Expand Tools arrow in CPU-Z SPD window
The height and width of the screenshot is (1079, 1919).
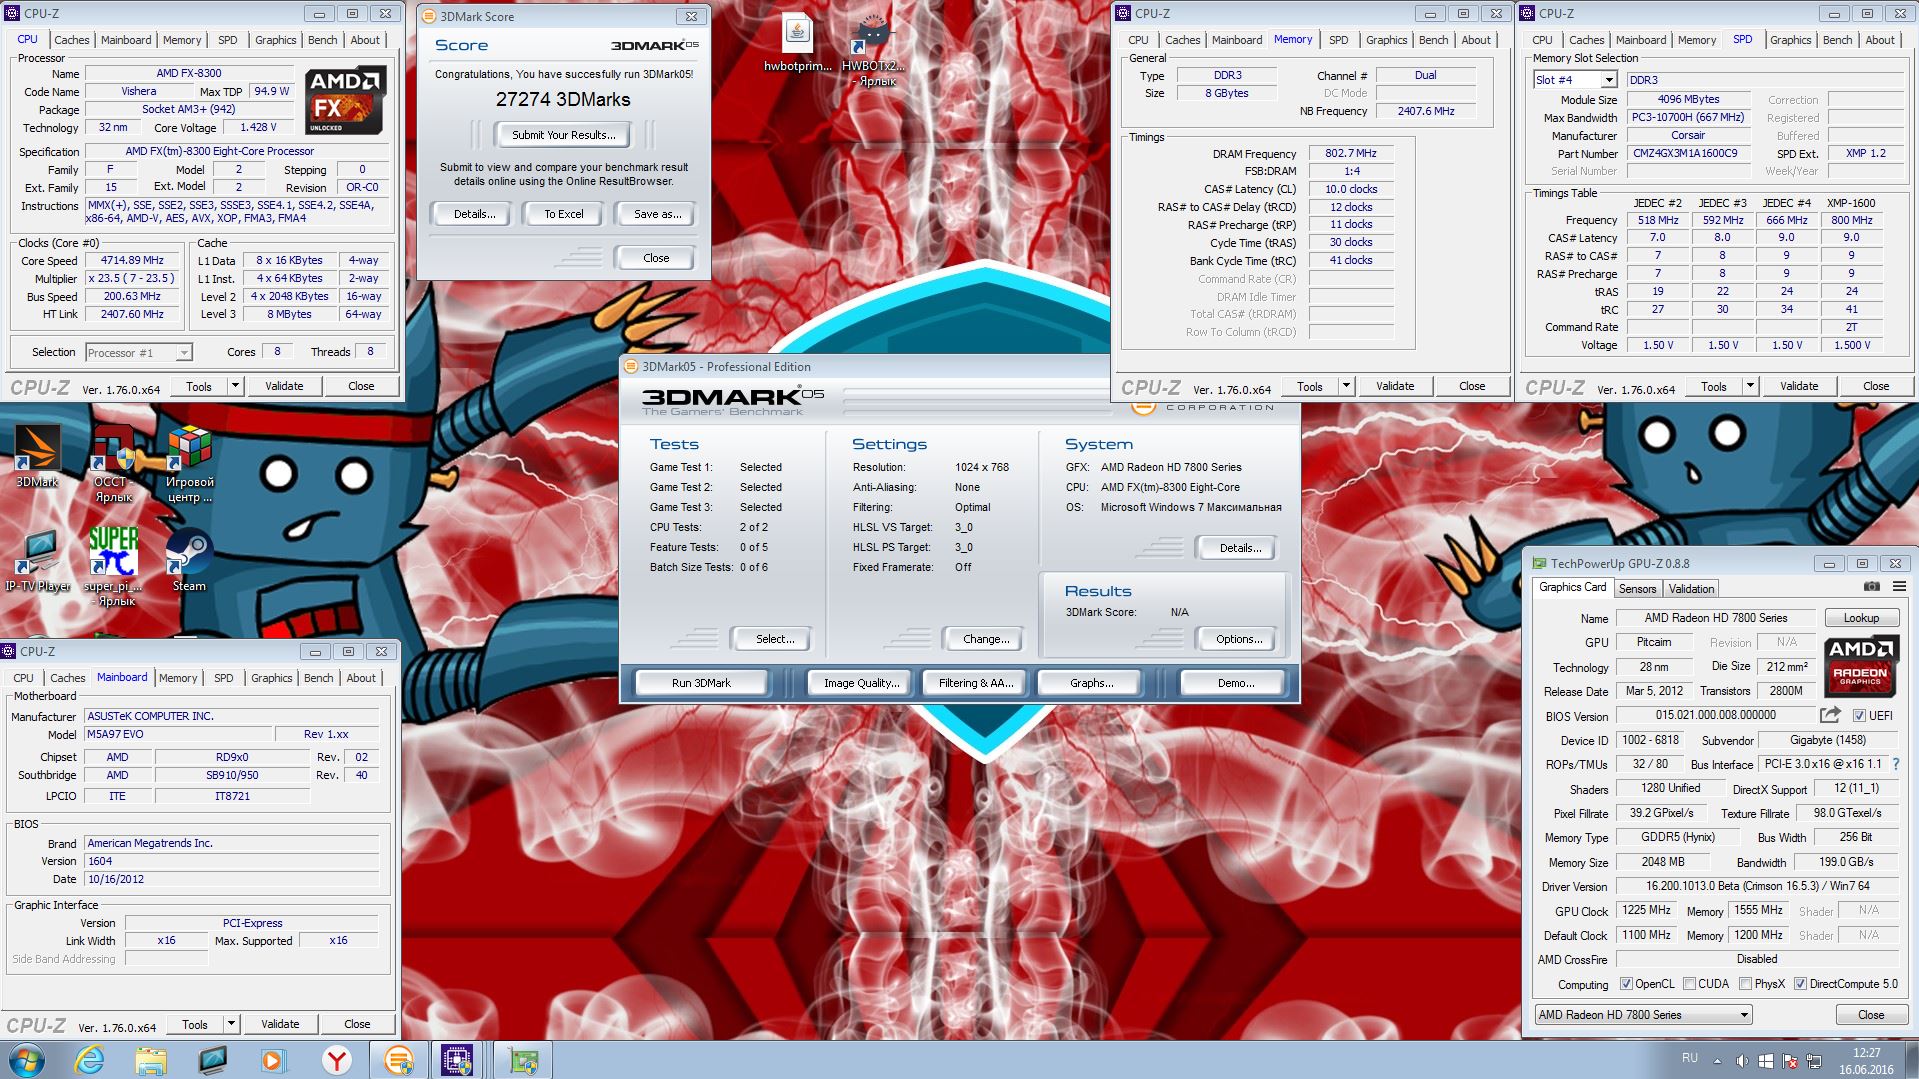(x=1750, y=386)
